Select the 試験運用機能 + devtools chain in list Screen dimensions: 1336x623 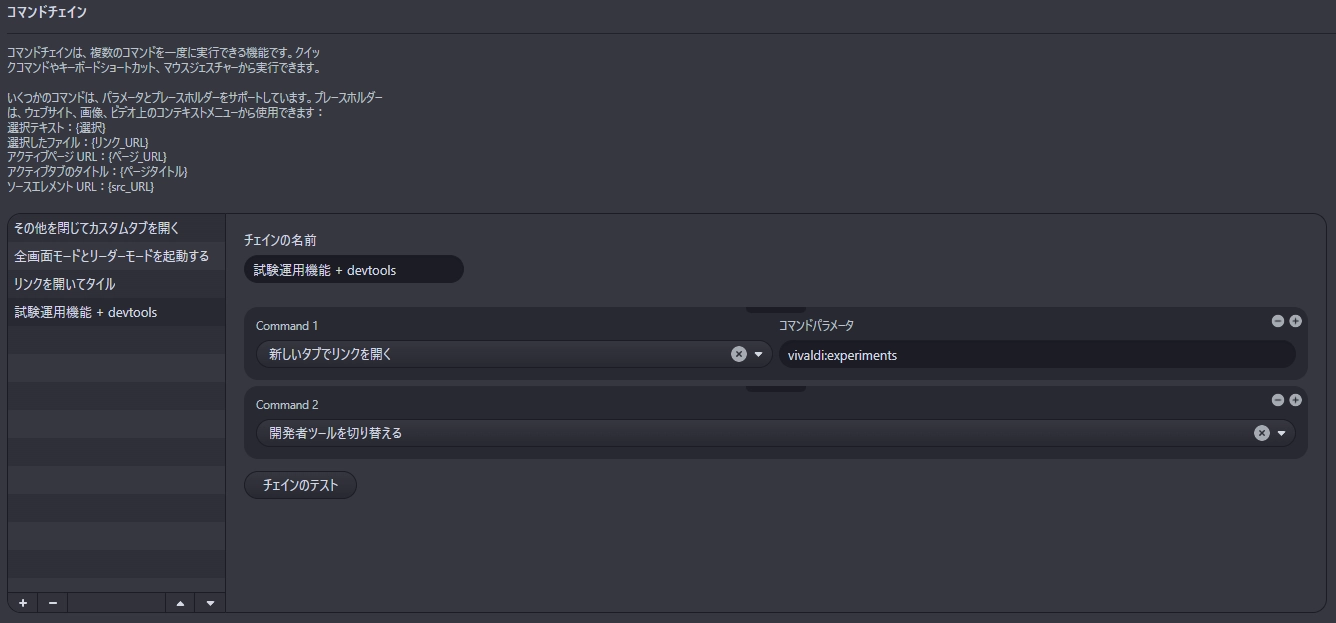(x=117, y=312)
